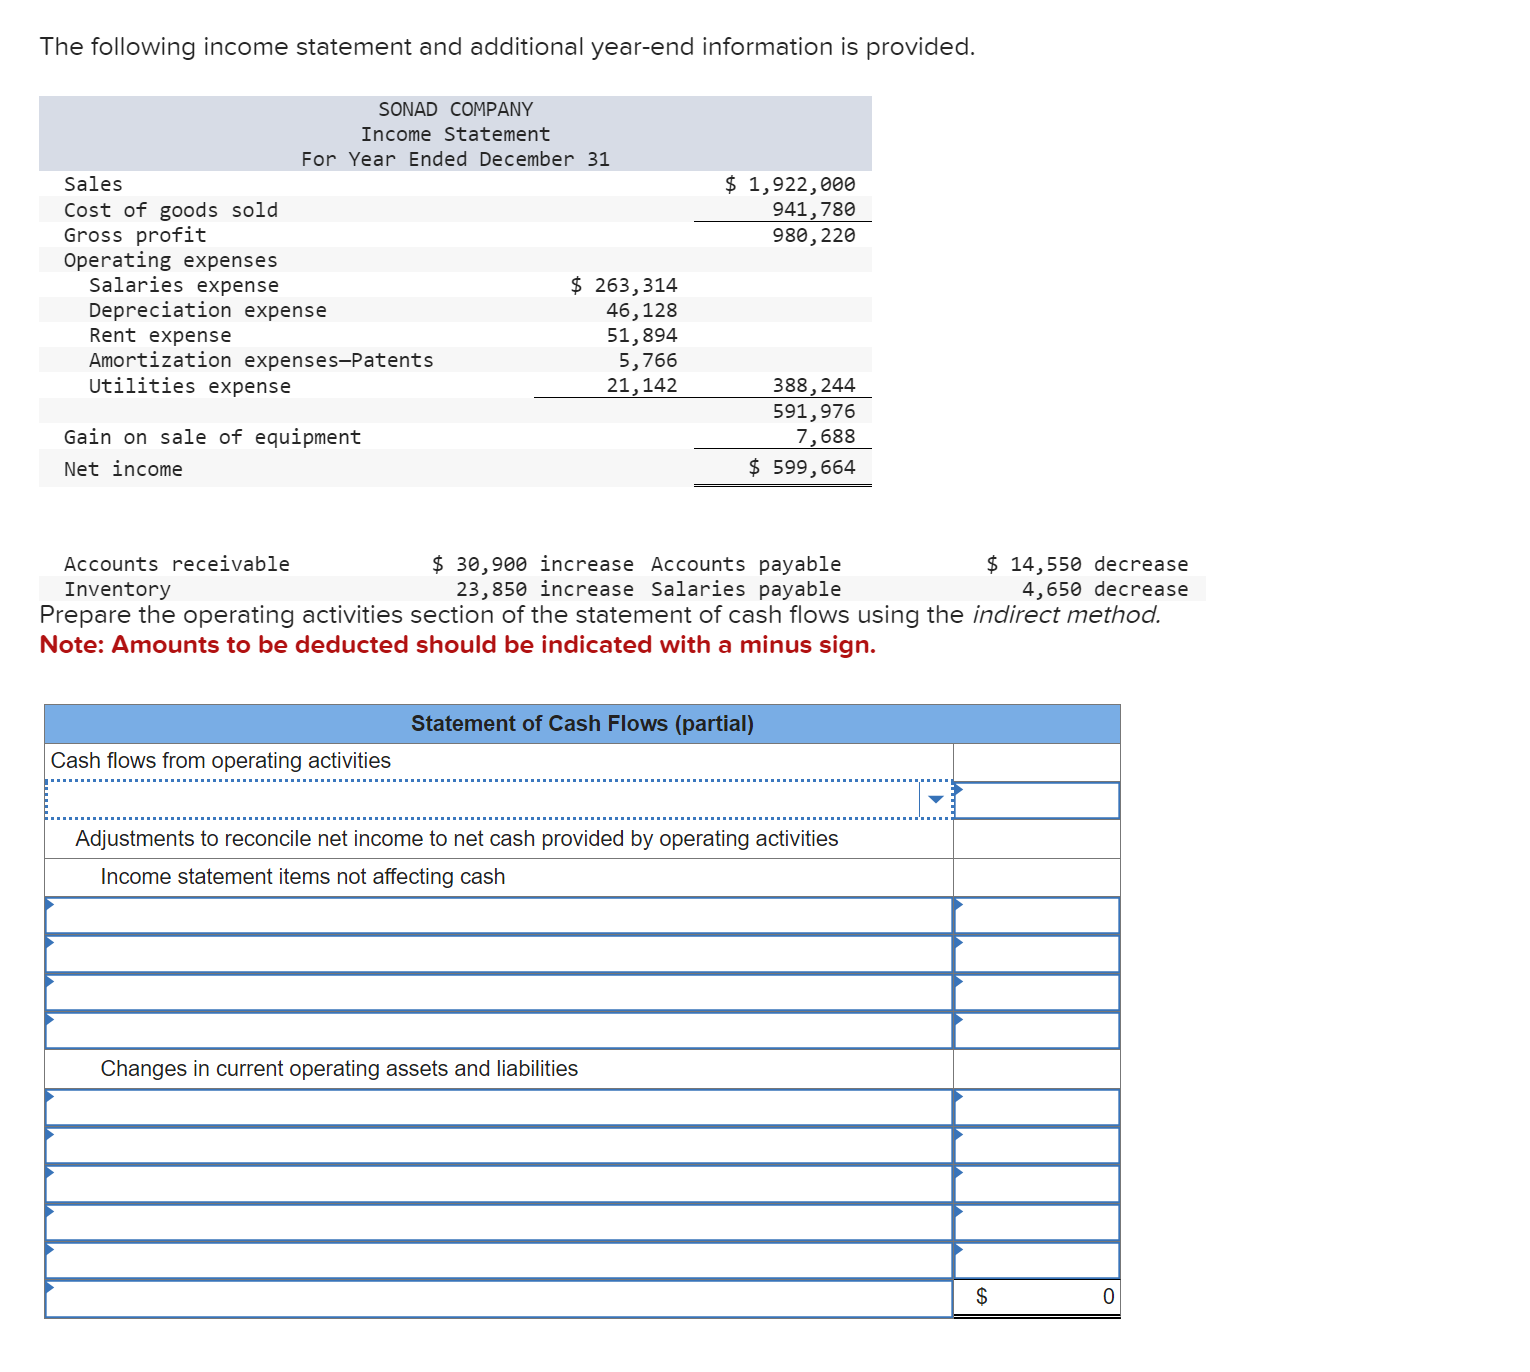The width and height of the screenshot is (1530, 1372).
Task: Click Inventory 23,850 increase
Action: [545, 589]
